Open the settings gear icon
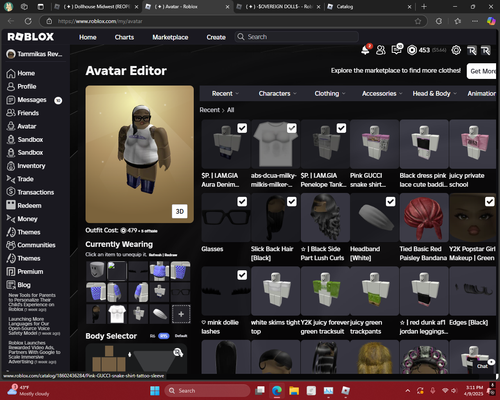 (x=456, y=50)
